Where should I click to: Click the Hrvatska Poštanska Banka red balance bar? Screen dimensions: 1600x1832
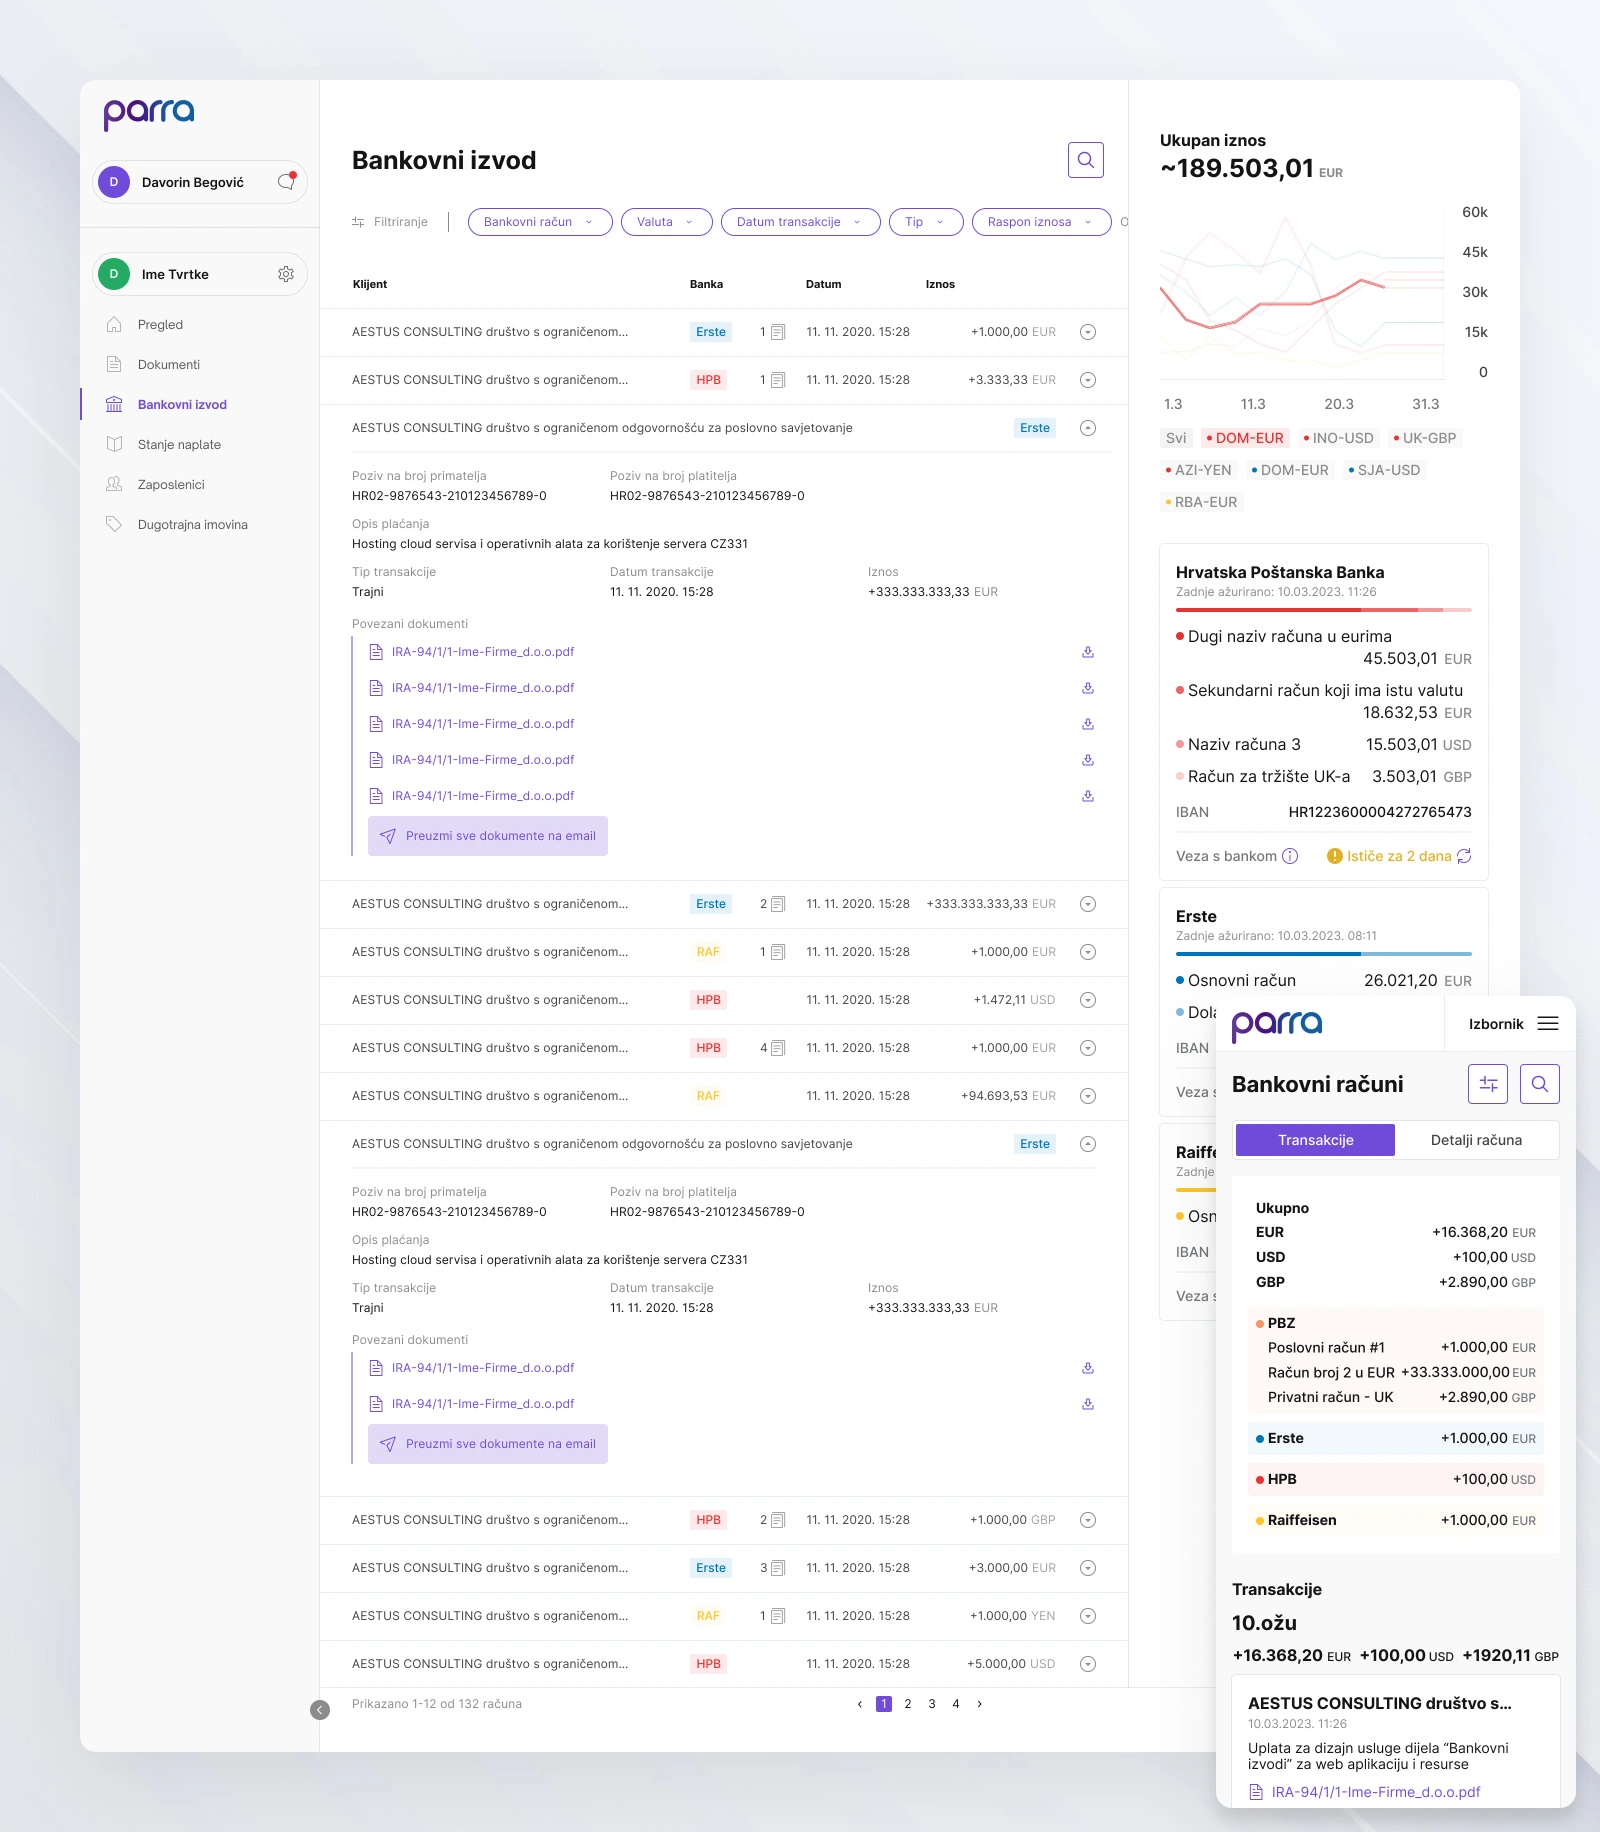click(1324, 609)
